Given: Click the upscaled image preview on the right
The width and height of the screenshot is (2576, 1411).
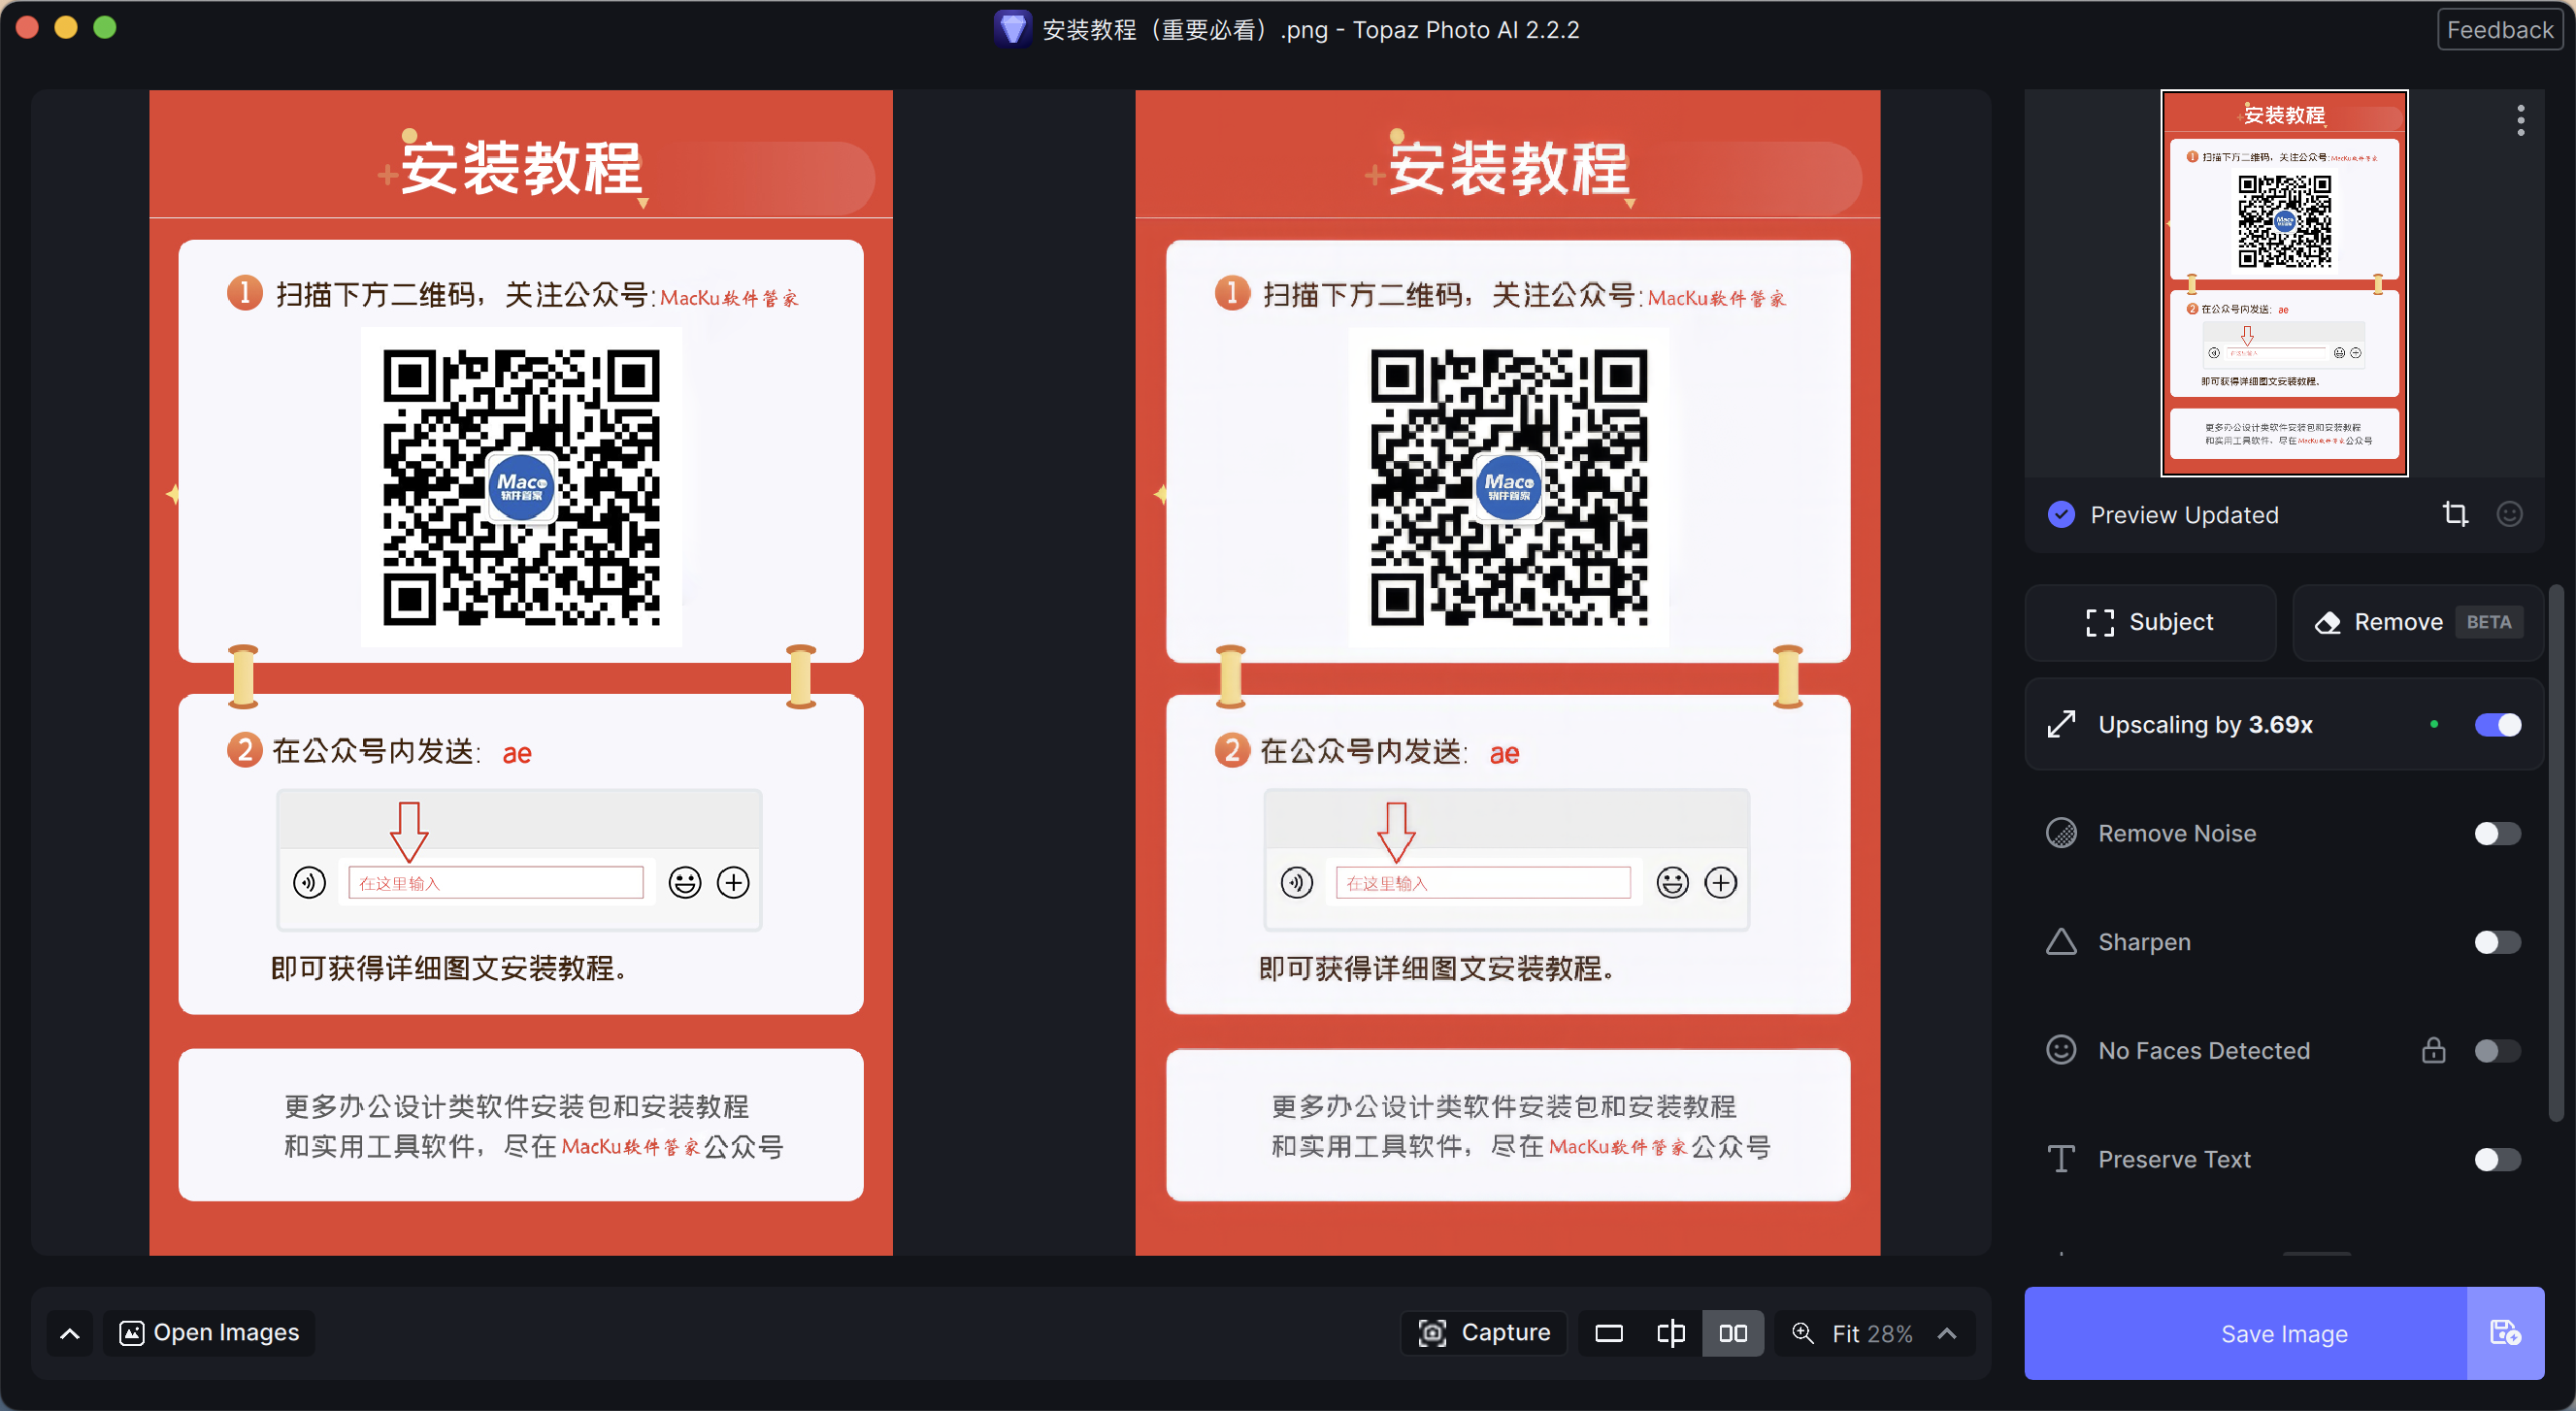Looking at the screenshot, I should point(1508,672).
